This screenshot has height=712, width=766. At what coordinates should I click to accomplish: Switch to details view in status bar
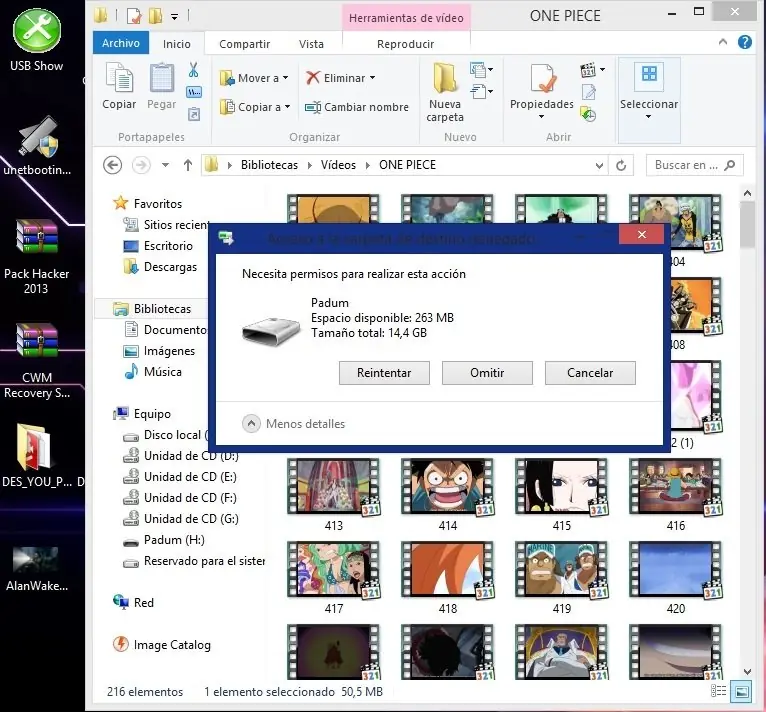718,691
